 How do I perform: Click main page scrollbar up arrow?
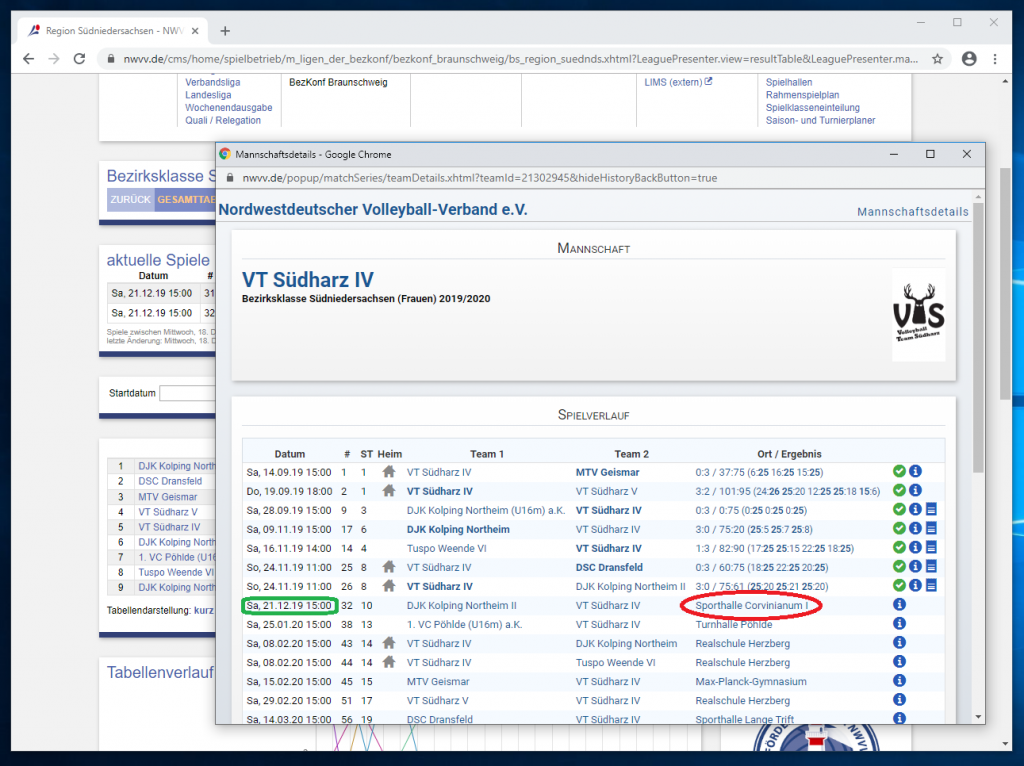[1004, 81]
